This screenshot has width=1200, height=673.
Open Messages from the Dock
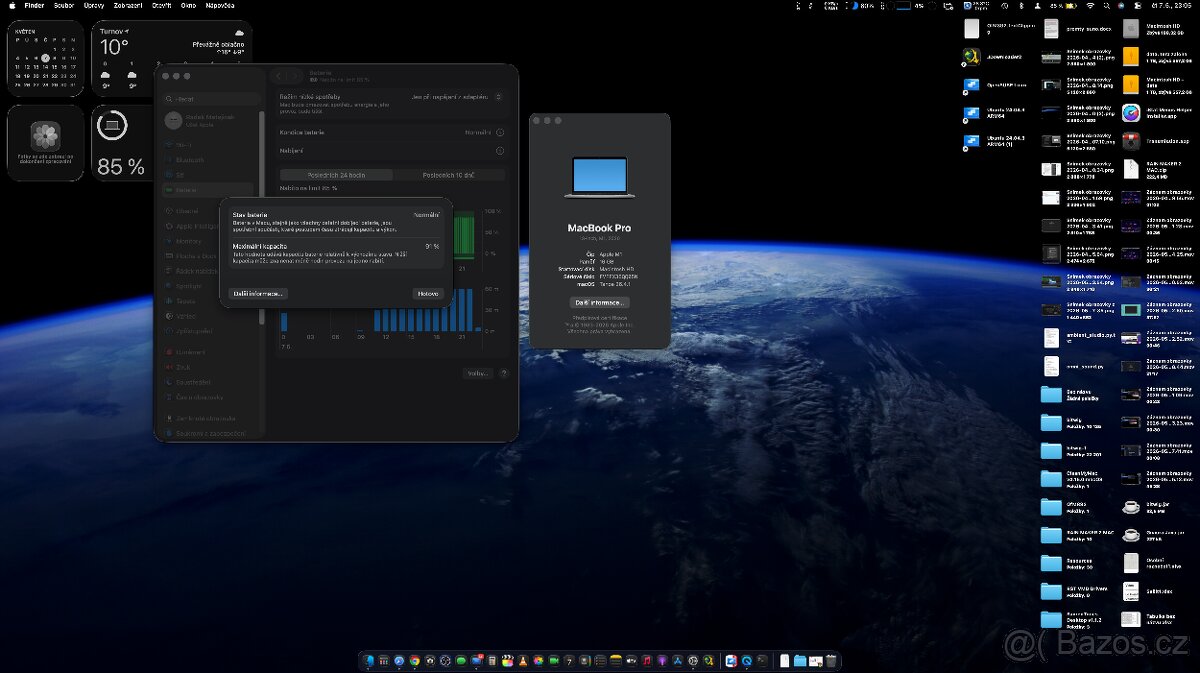point(461,661)
